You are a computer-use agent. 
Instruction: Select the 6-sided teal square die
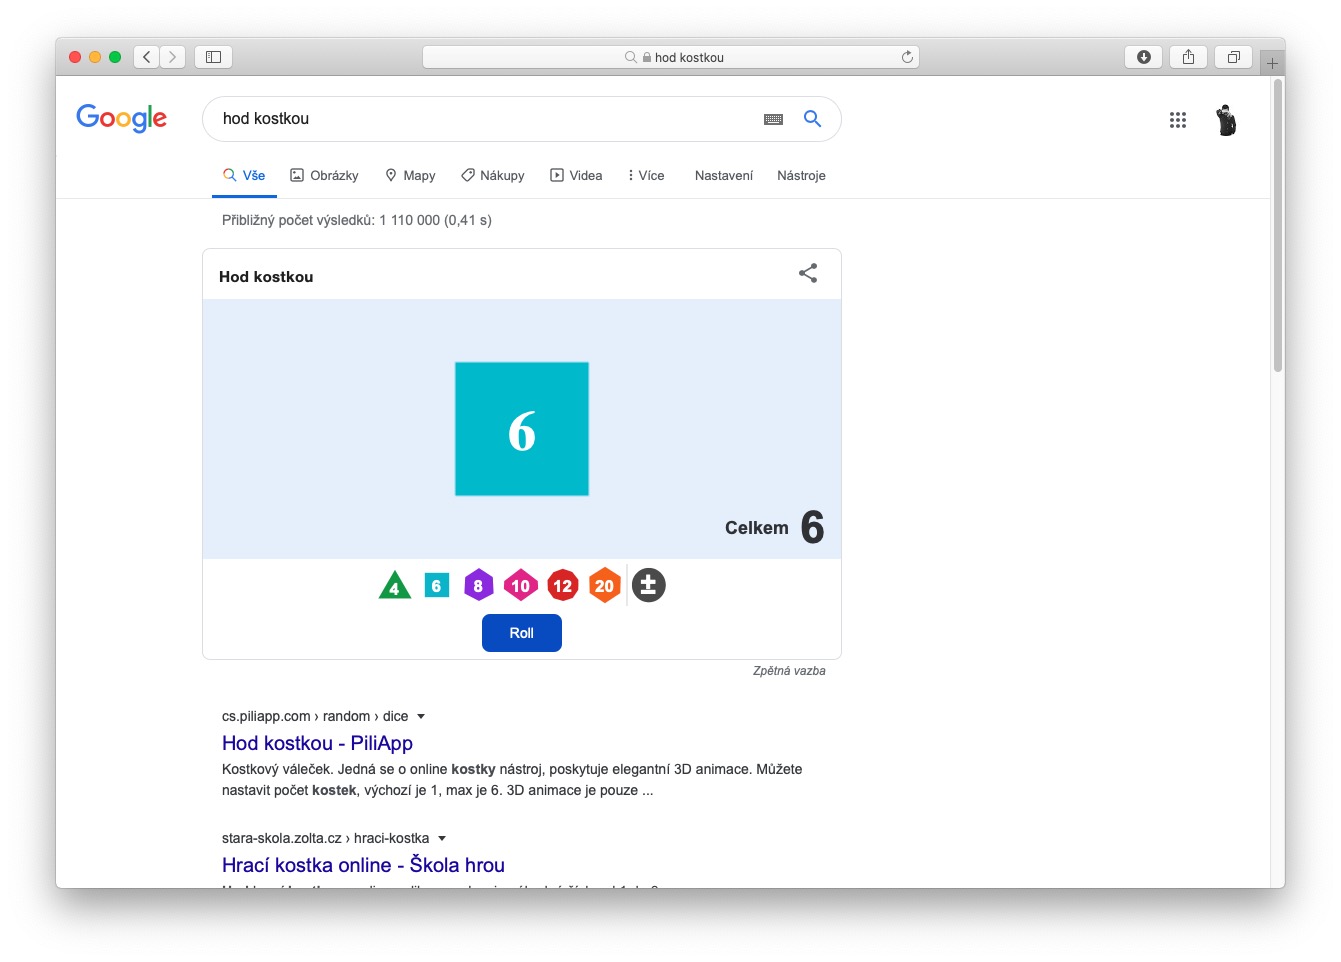[437, 585]
